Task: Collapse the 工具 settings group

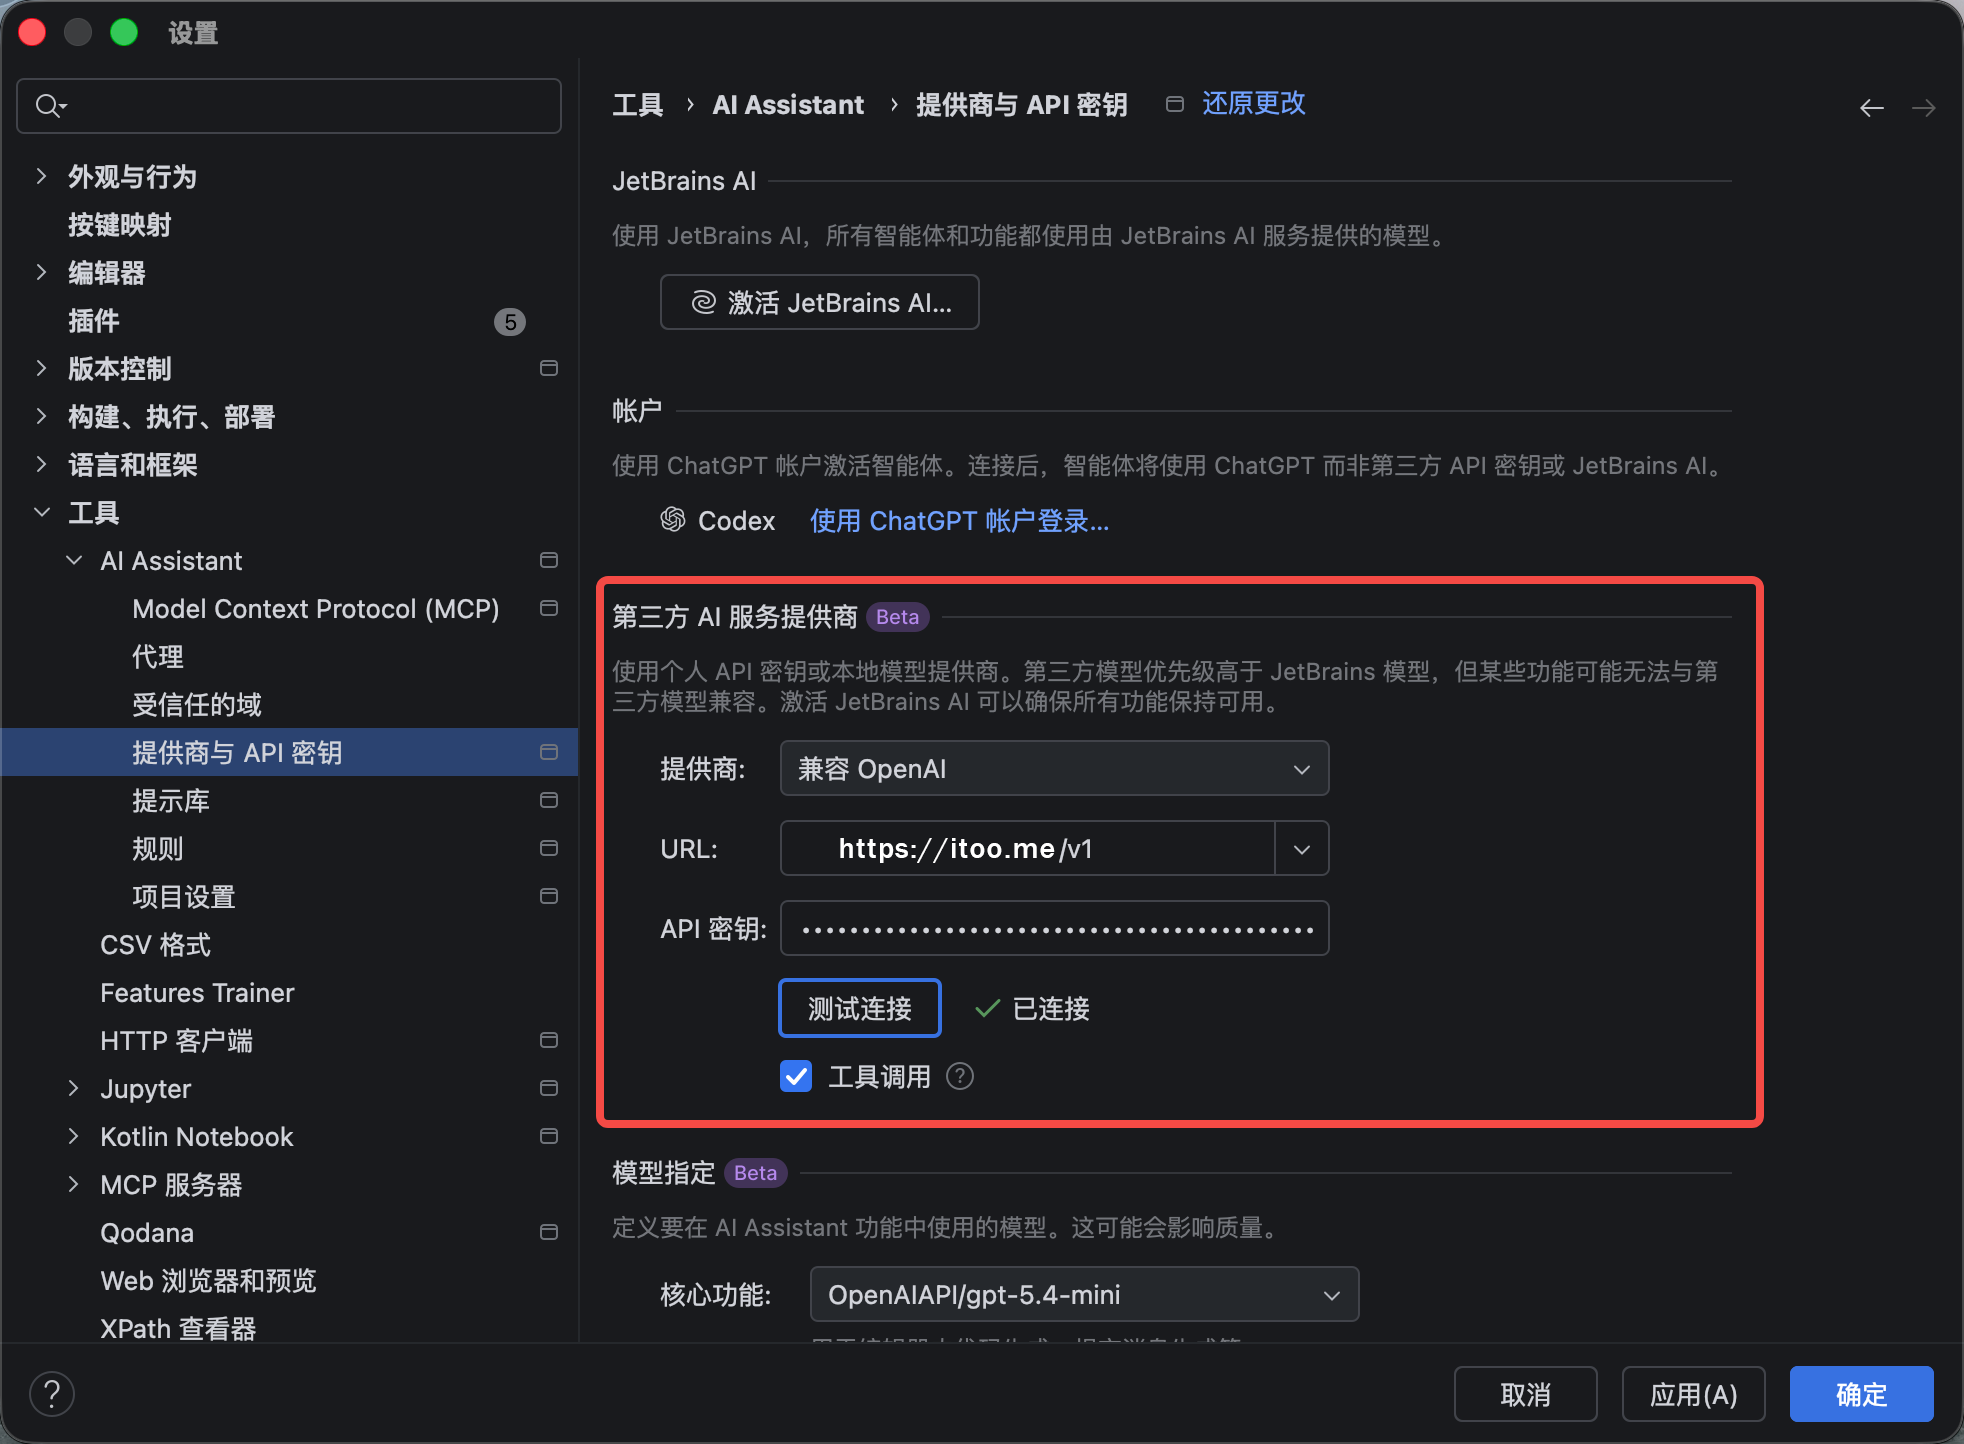Action: pos(41,512)
